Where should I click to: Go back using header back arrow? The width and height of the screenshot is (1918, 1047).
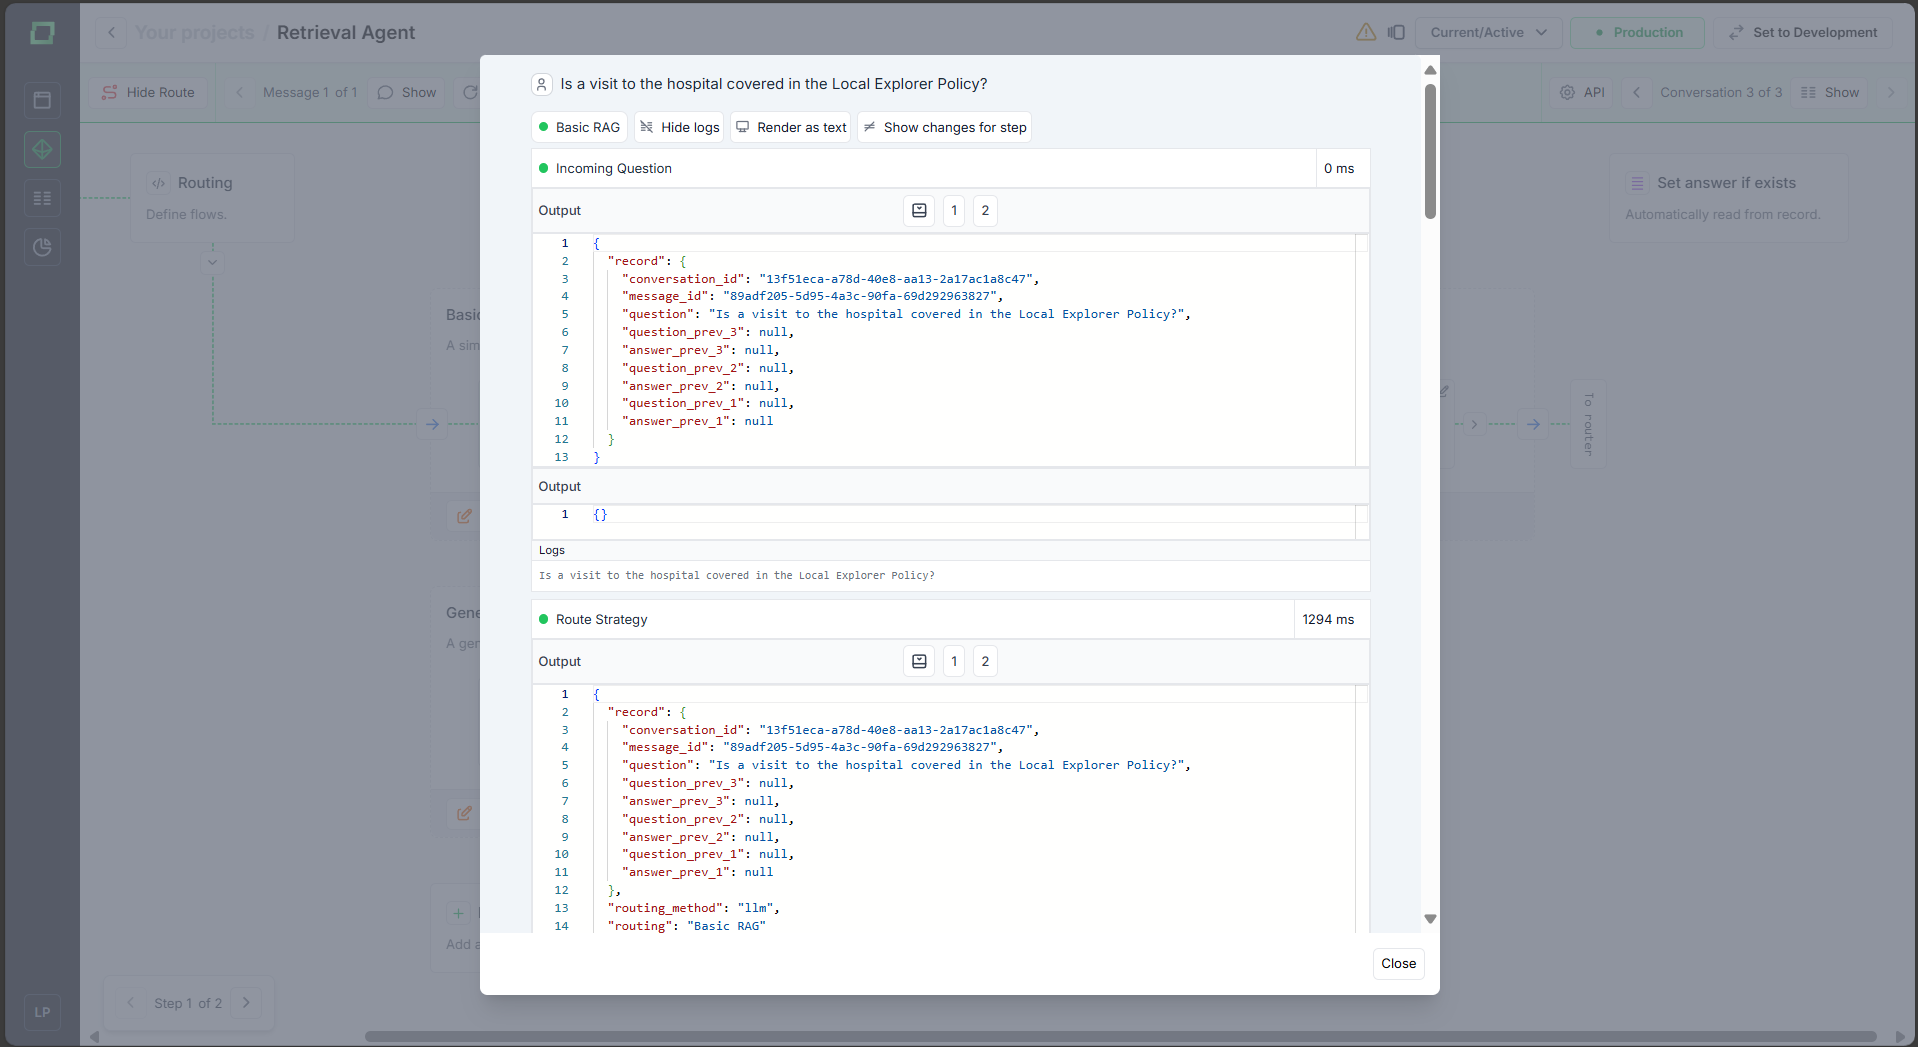tap(111, 32)
